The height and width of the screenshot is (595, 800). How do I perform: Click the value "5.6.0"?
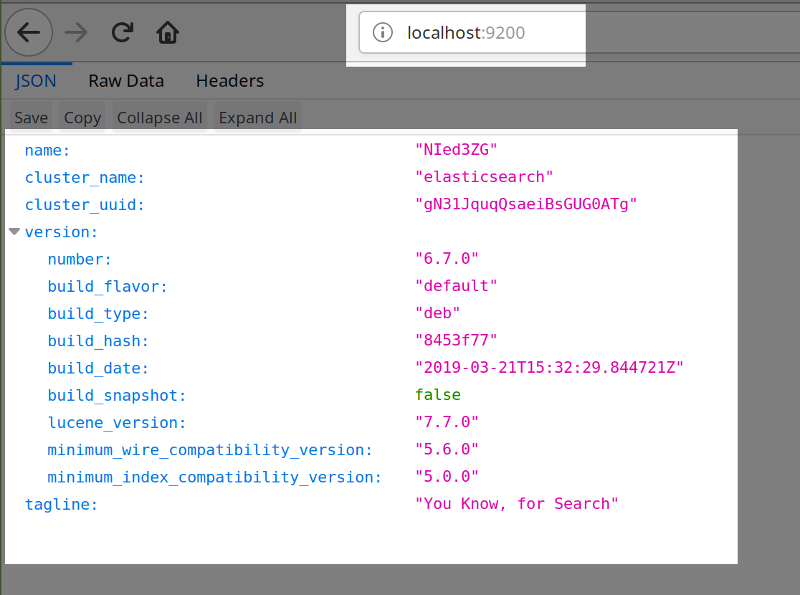click(x=446, y=449)
